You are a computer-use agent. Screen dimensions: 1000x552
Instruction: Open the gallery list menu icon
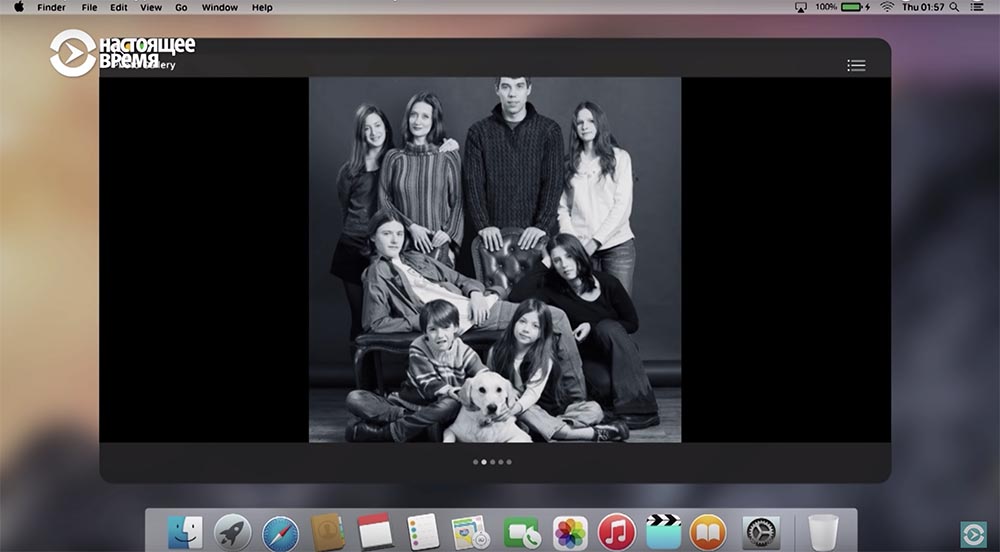(856, 65)
